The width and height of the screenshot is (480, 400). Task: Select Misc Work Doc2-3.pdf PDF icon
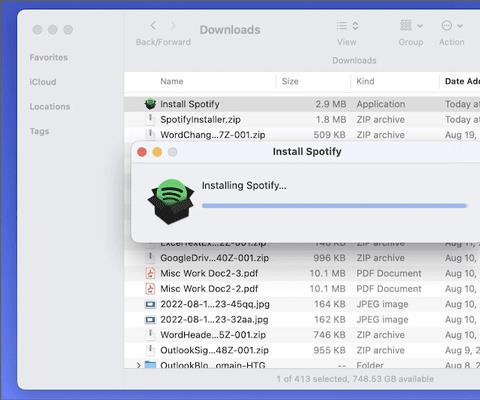click(x=150, y=273)
